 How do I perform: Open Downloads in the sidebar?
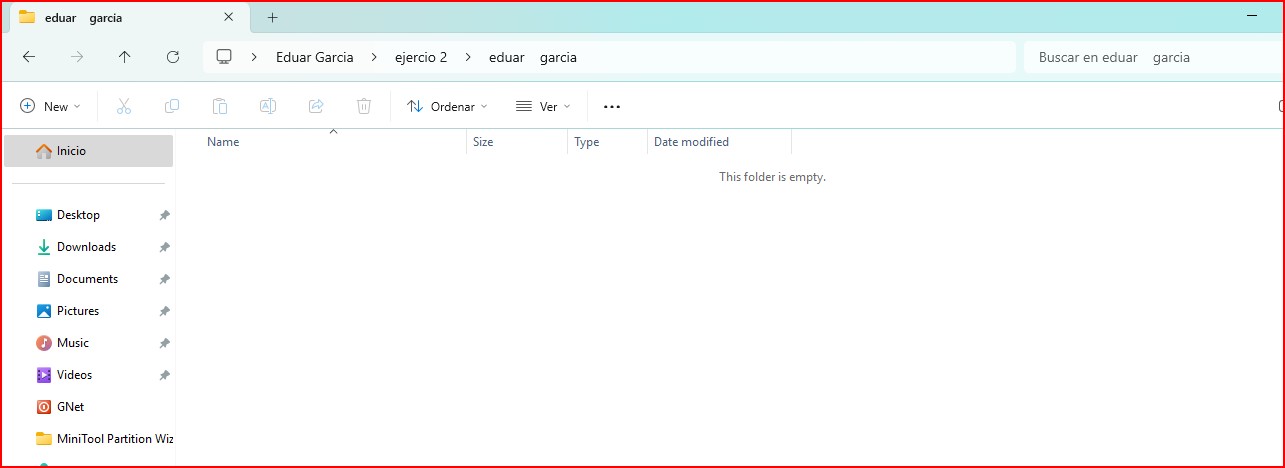coord(86,247)
